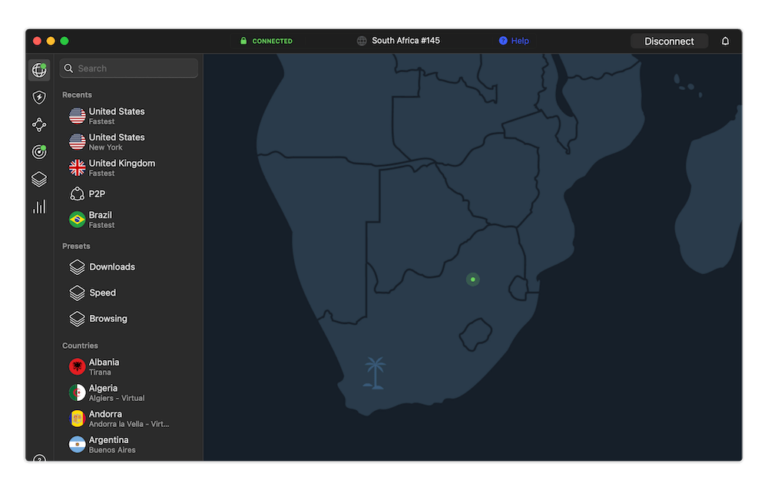The height and width of the screenshot is (490, 768).
Task: Connect to Albania Tirana server
Action: [104, 367]
